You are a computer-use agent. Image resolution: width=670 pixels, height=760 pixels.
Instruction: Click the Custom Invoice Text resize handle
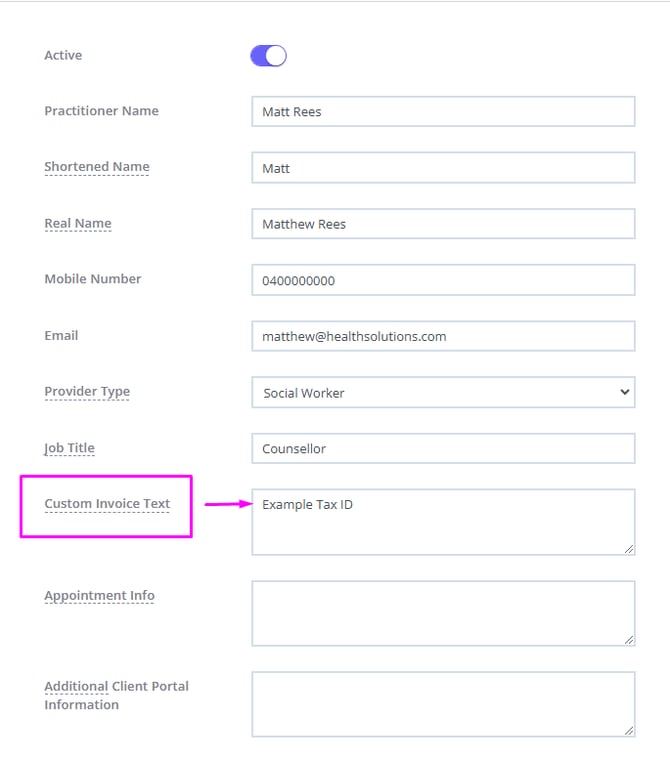pyautogui.click(x=629, y=548)
